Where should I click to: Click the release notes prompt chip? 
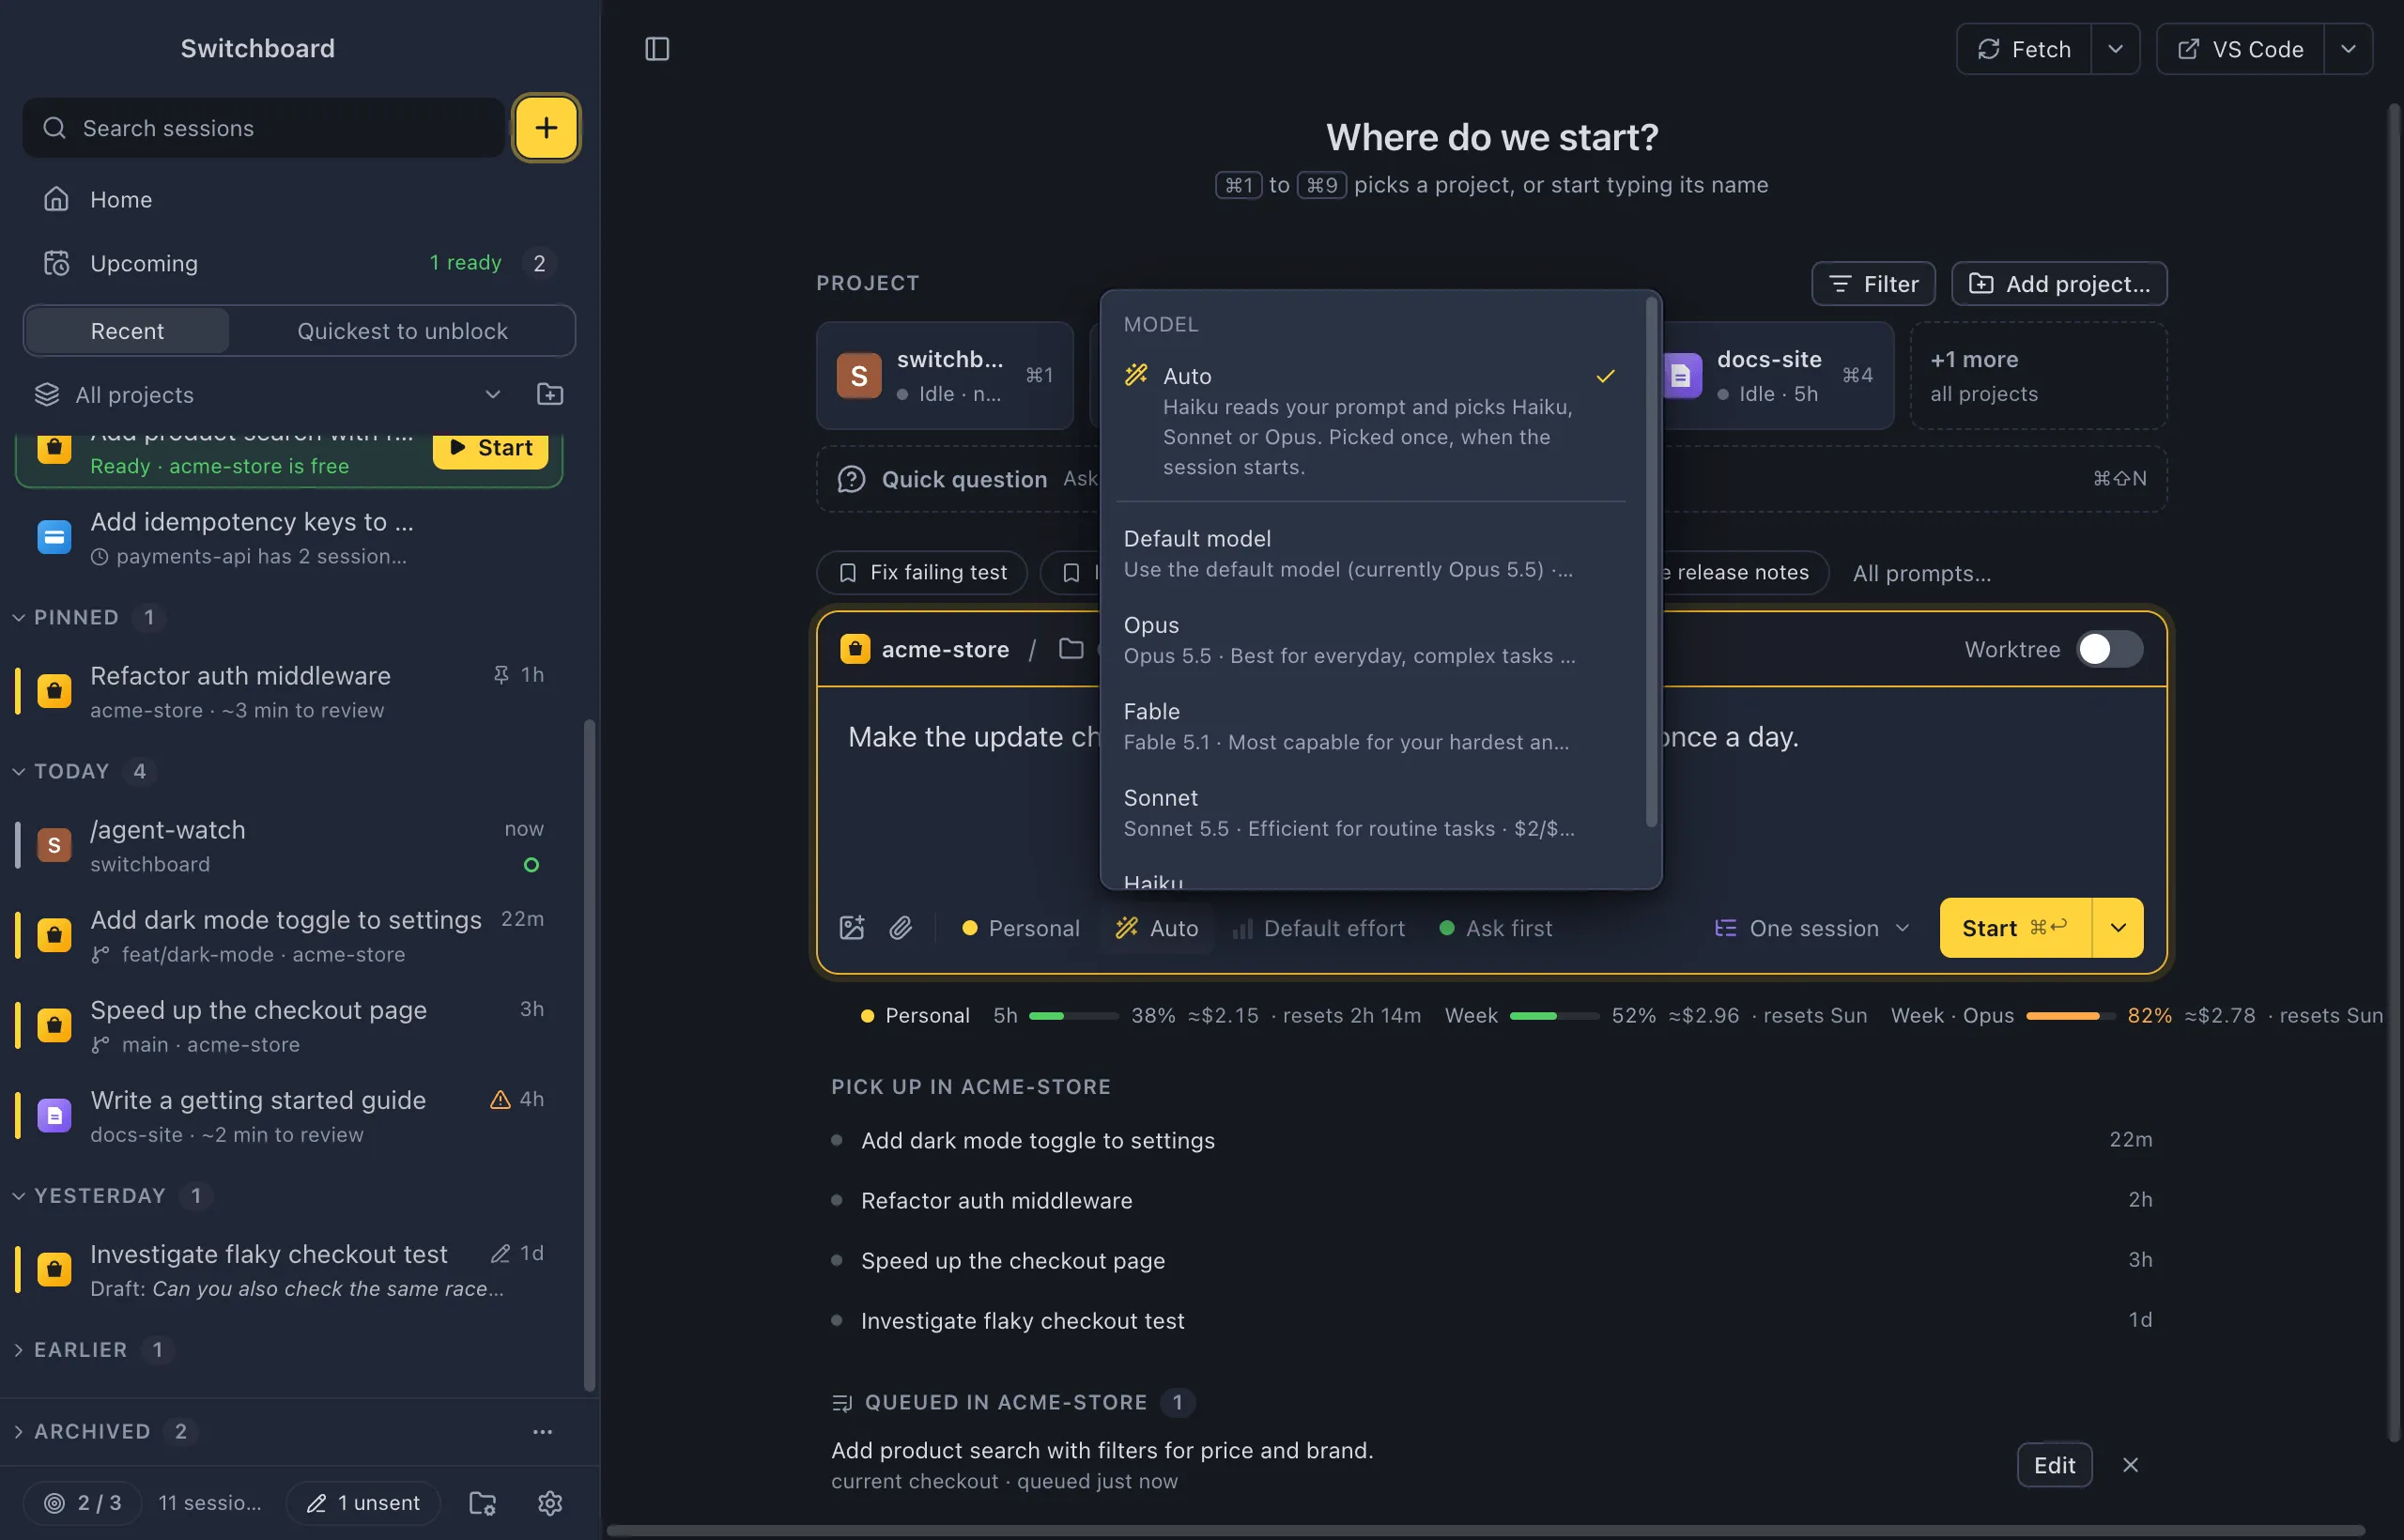(x=1744, y=573)
